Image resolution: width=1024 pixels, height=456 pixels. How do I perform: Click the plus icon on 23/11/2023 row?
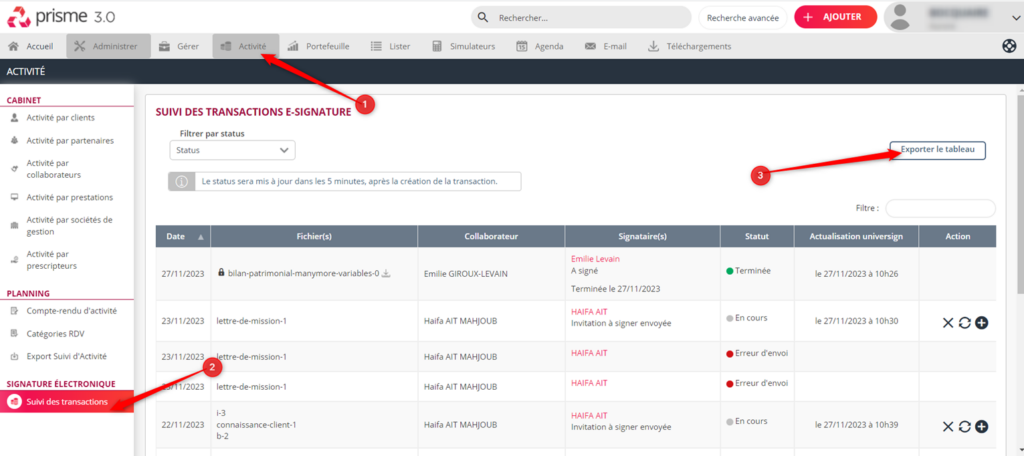pyautogui.click(x=982, y=322)
